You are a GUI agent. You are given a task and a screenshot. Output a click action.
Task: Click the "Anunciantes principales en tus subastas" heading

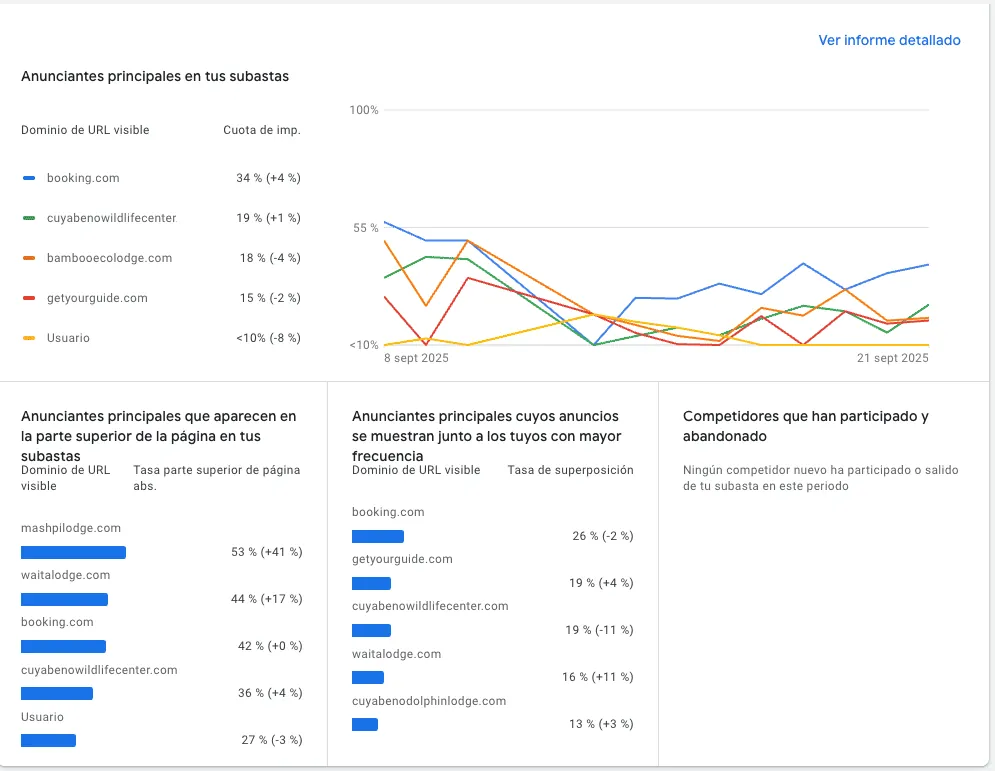point(155,76)
